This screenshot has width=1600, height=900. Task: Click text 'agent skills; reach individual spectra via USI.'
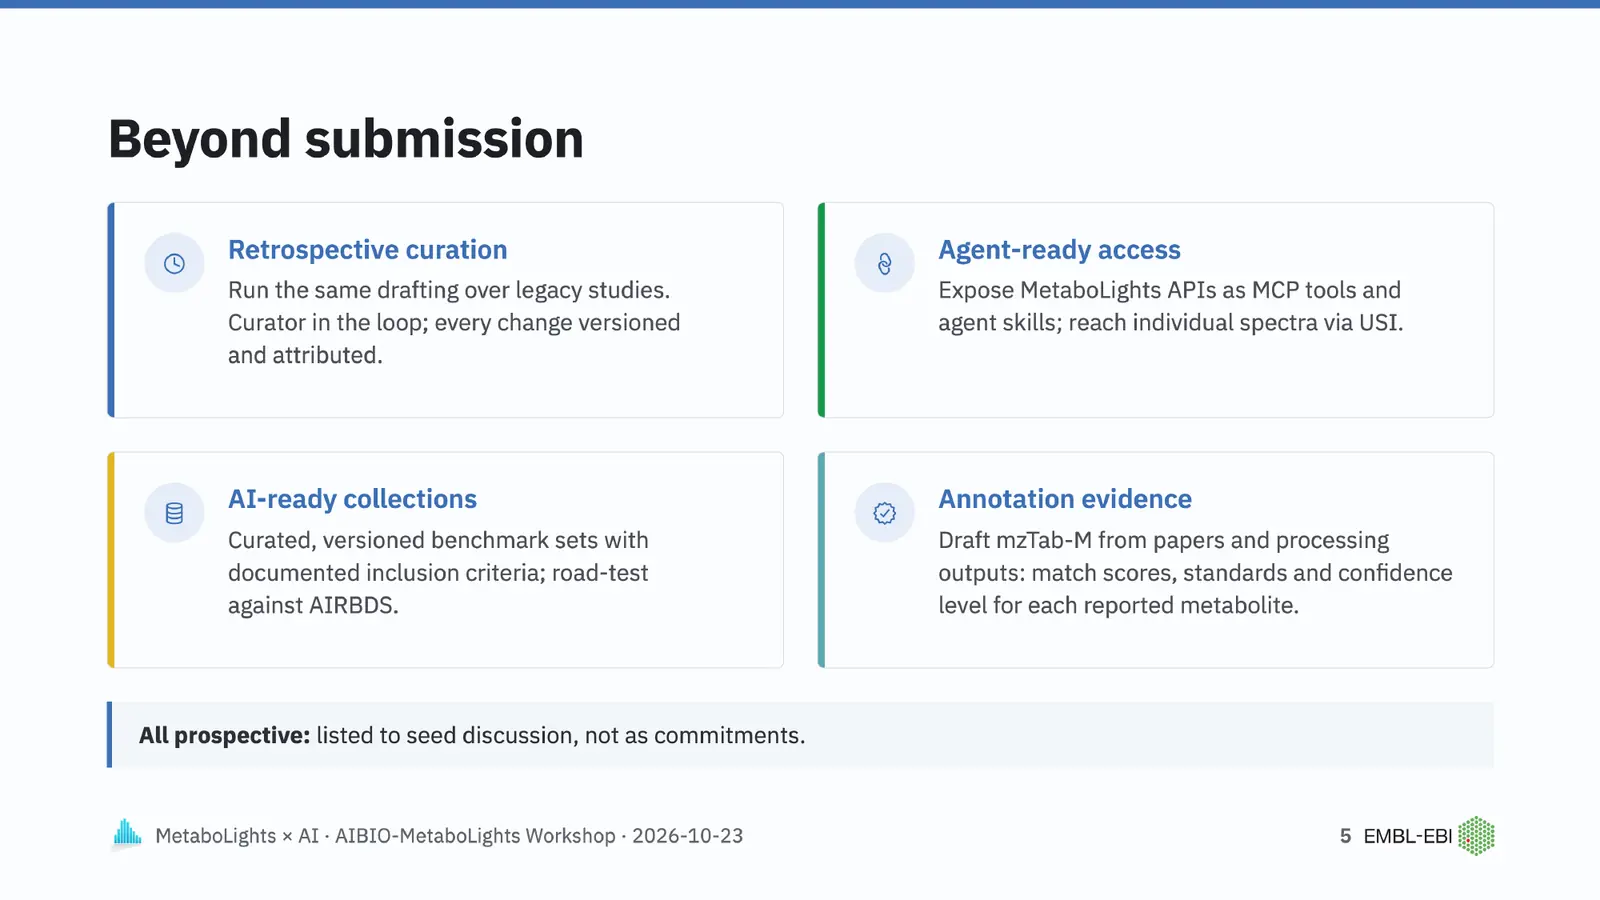1170,323
